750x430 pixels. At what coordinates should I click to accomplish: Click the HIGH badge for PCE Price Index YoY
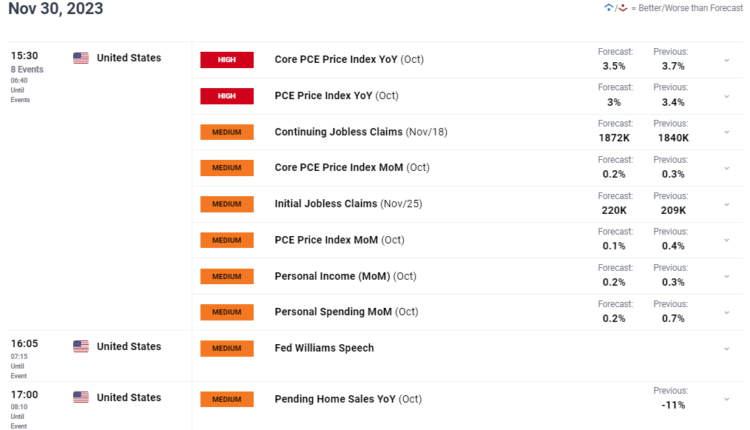pyautogui.click(x=227, y=96)
